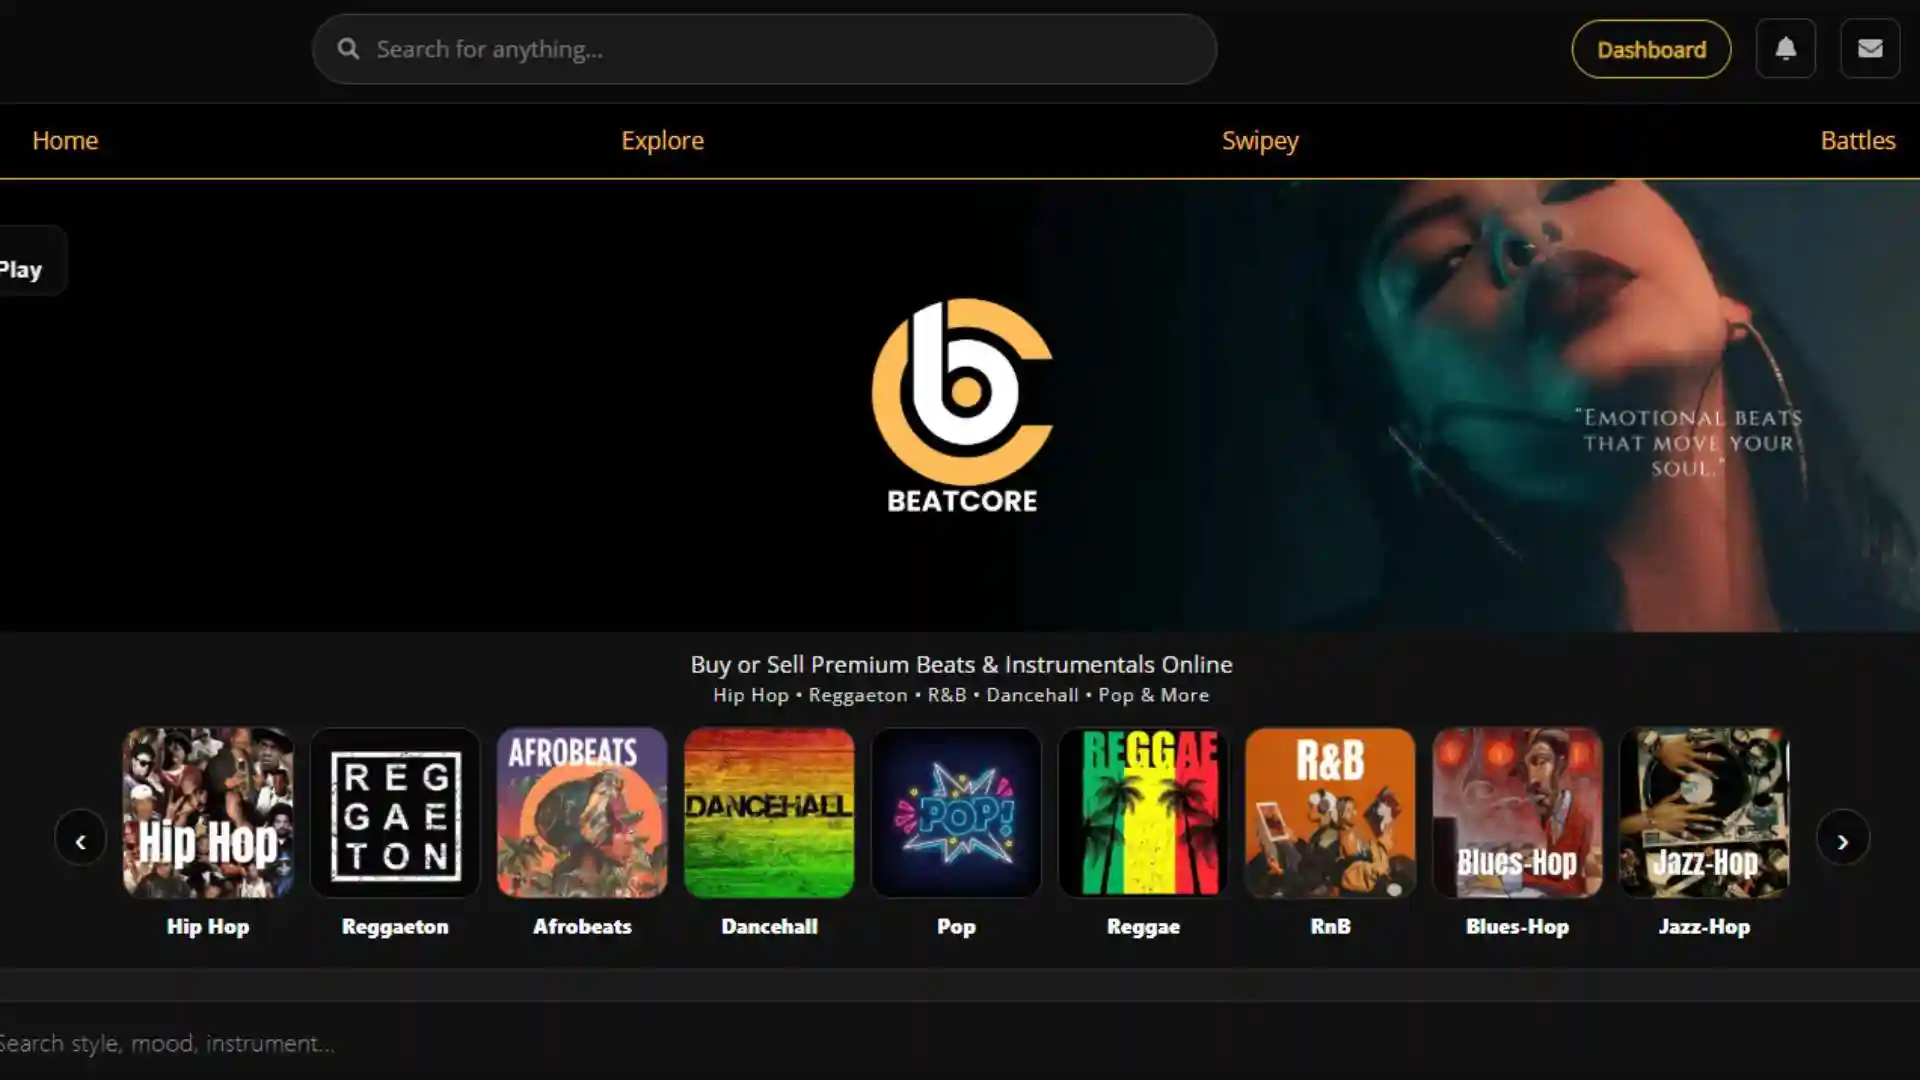Click the 'Emotional beats that move your soul' quote

(1688, 443)
